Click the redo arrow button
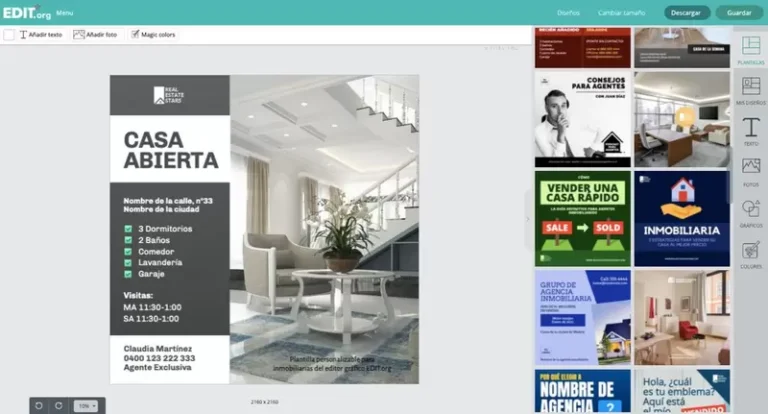This screenshot has height=414, width=768. (x=59, y=405)
